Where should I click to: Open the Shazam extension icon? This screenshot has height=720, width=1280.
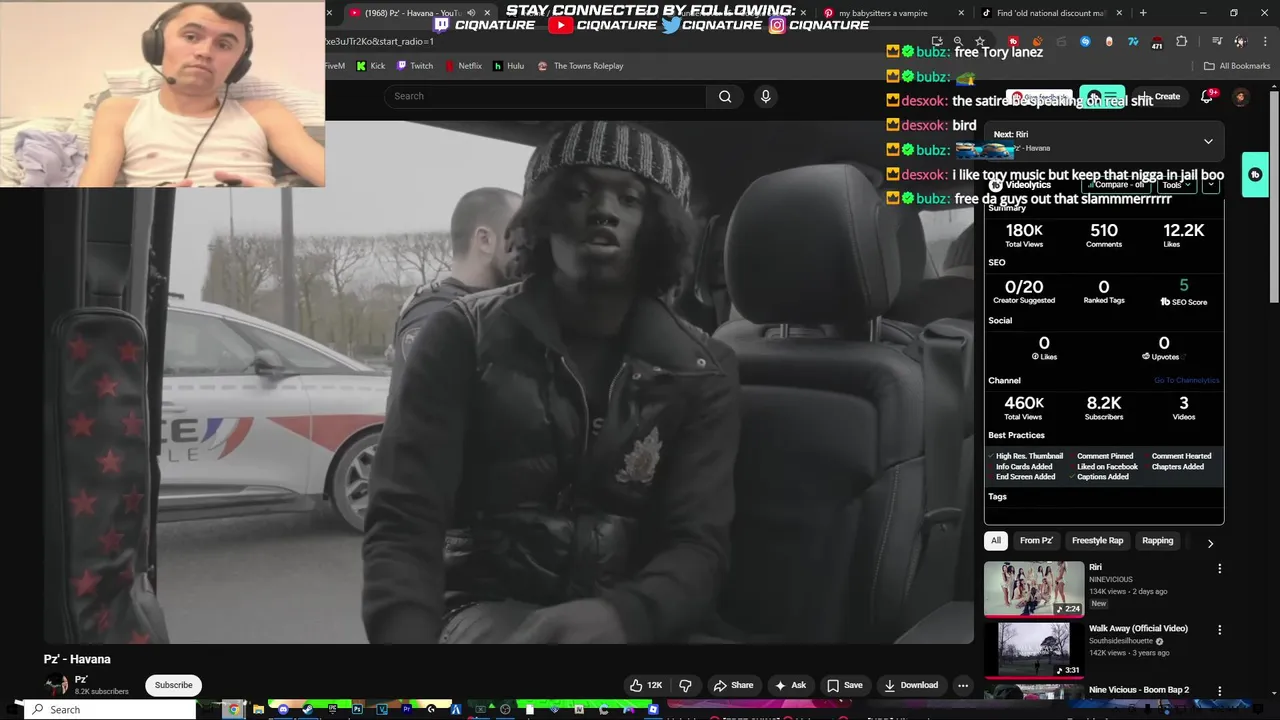click(x=1085, y=41)
